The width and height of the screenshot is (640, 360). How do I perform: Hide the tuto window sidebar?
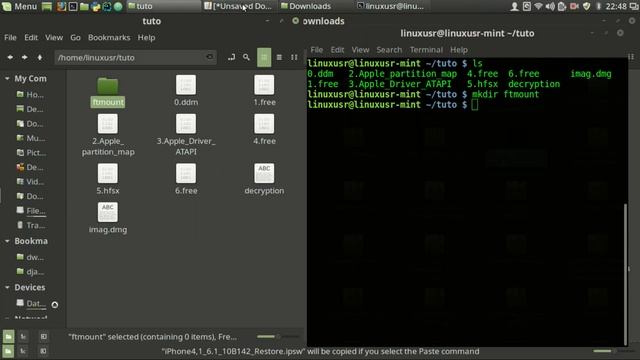coord(43,337)
